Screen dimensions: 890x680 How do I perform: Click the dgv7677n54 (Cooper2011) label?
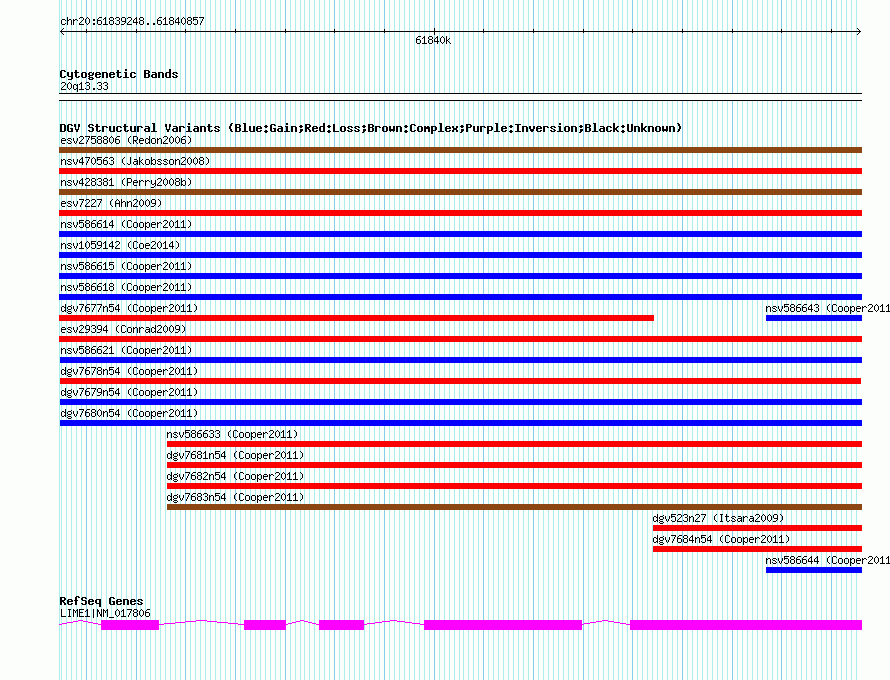click(129, 308)
